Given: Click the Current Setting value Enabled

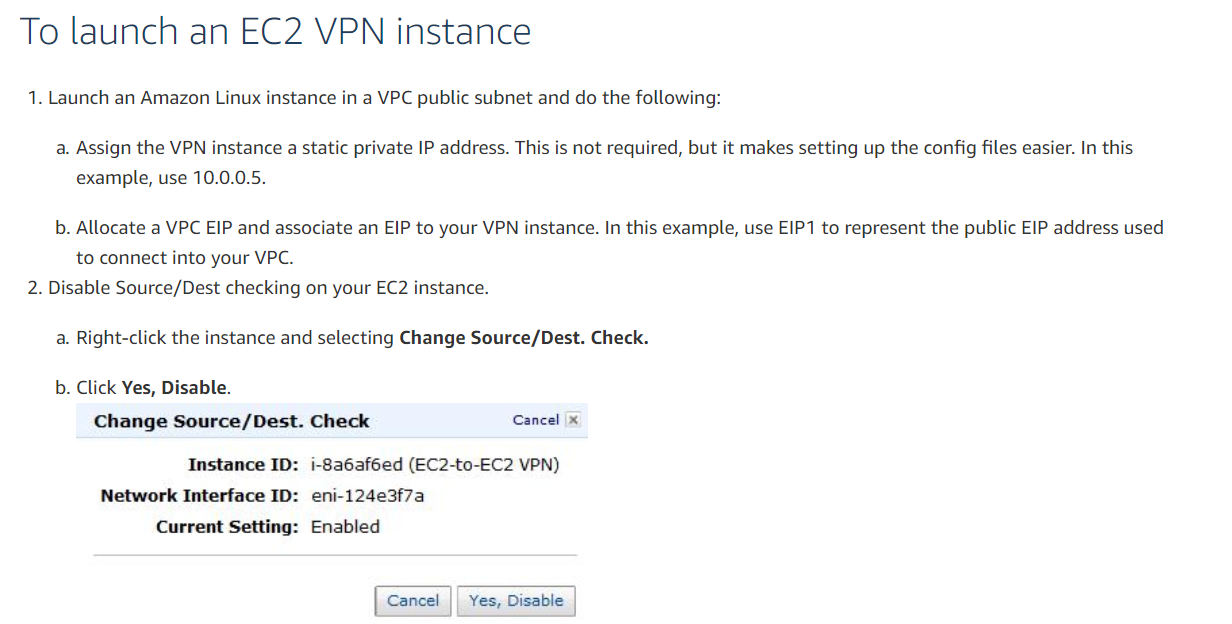Looking at the screenshot, I should click(x=345, y=527).
